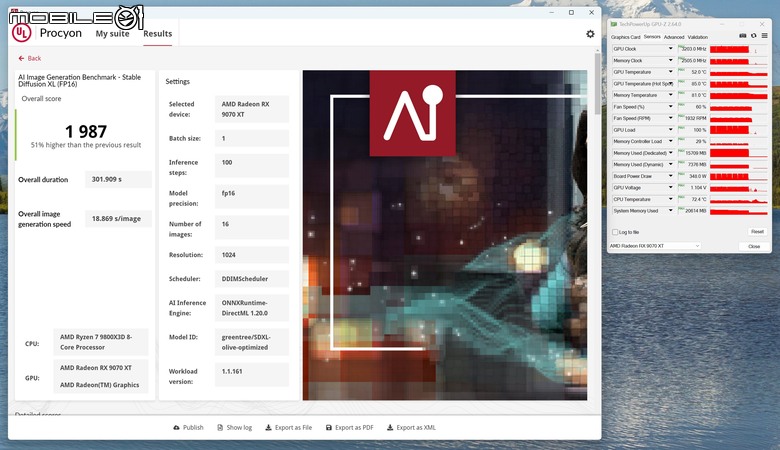Viewport: 780px width, 450px height.
Task: Open Procyon settings gear
Action: tap(590, 34)
